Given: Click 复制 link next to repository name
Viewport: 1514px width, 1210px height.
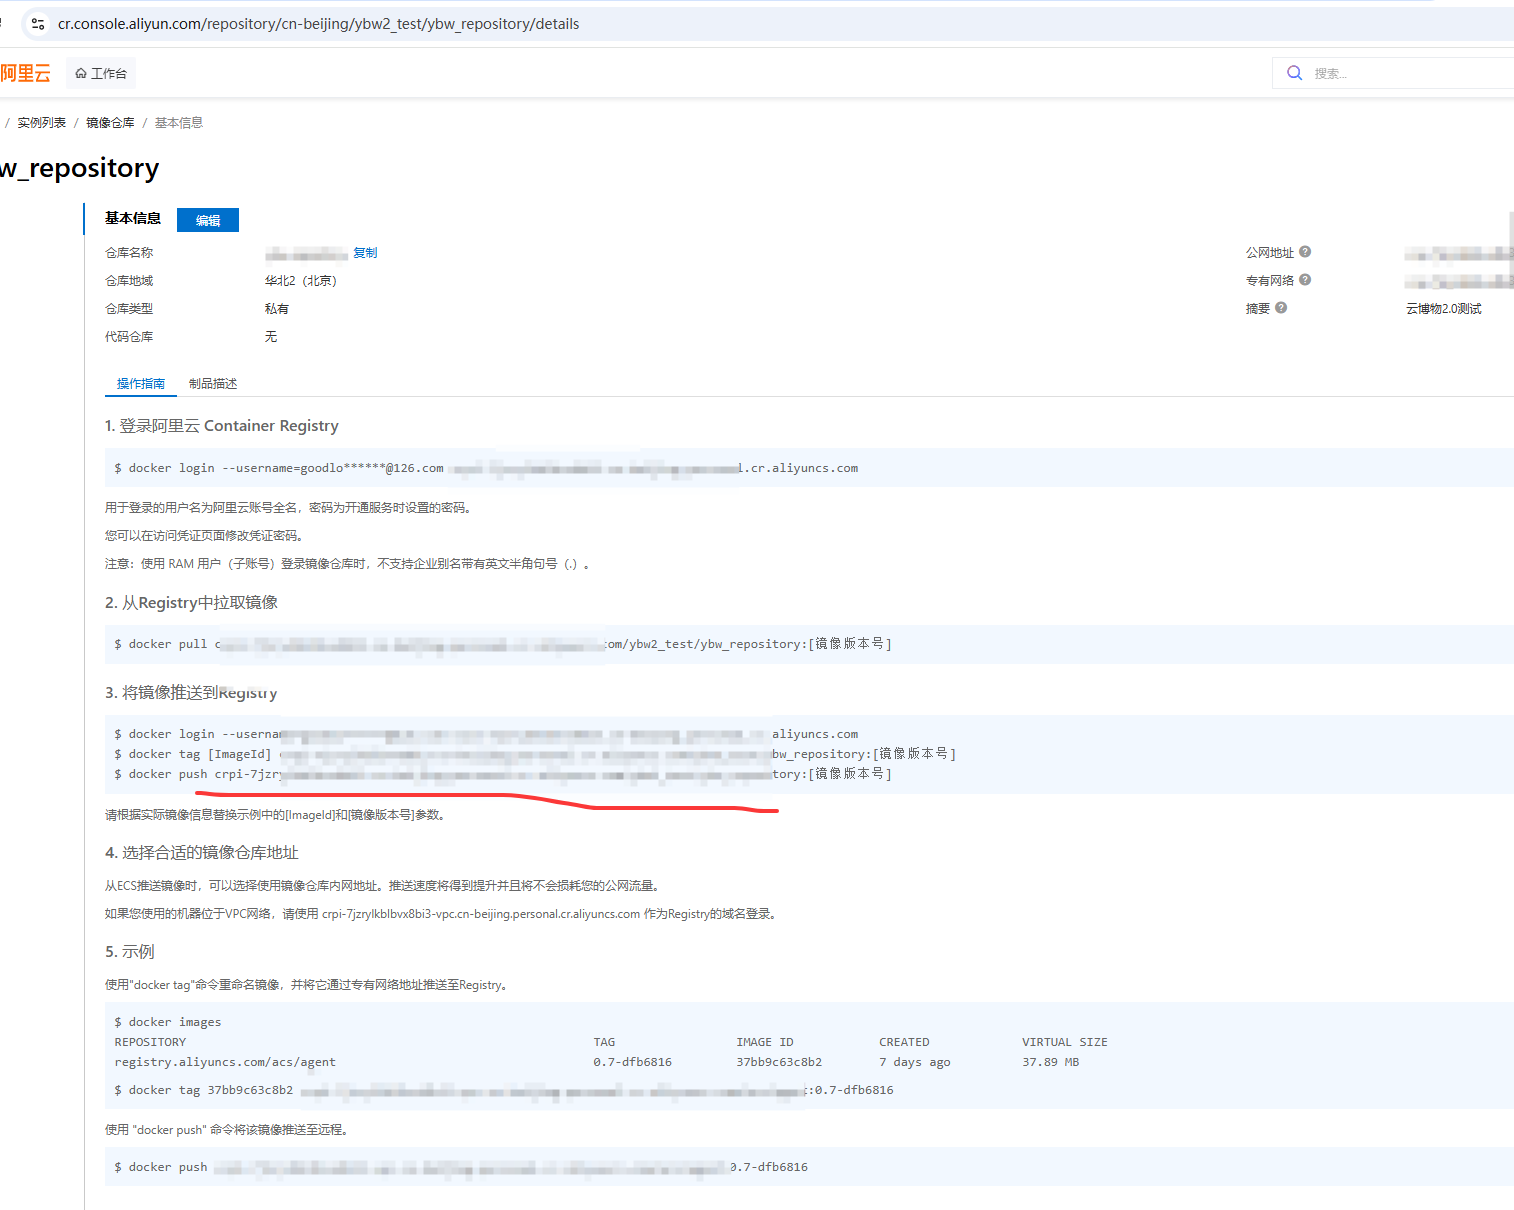Looking at the screenshot, I should pos(365,253).
